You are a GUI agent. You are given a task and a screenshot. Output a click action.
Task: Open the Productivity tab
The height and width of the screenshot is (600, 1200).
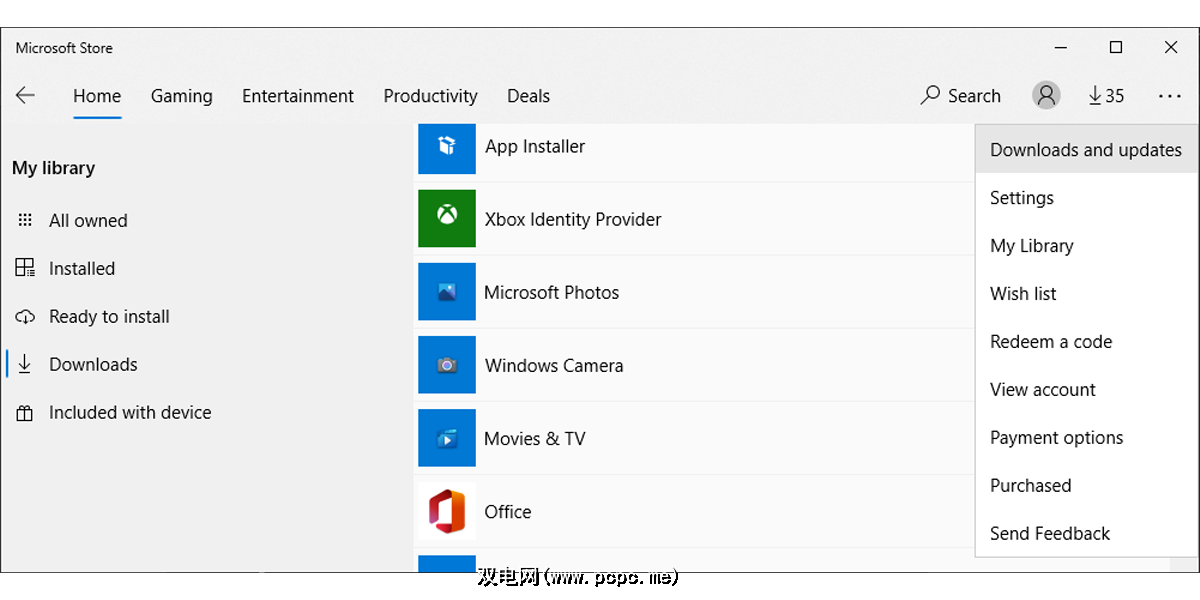(x=431, y=96)
